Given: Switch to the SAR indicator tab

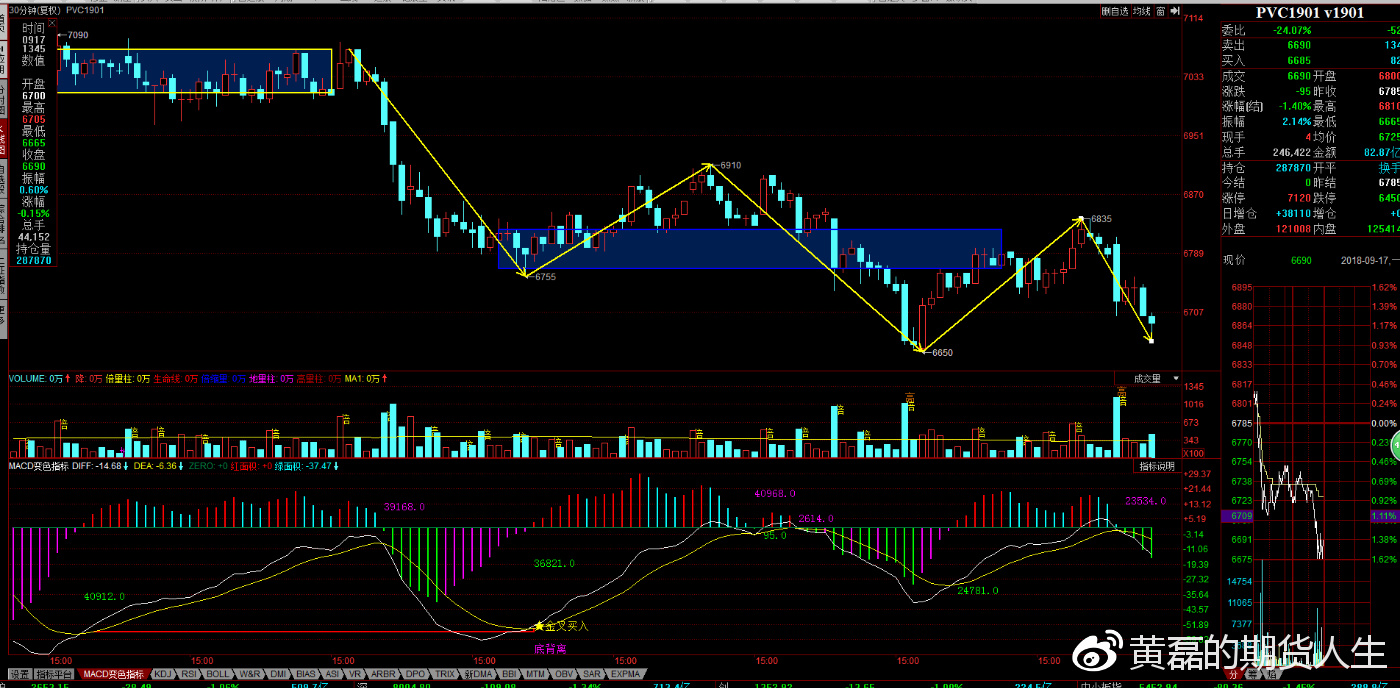Looking at the screenshot, I should (x=592, y=674).
